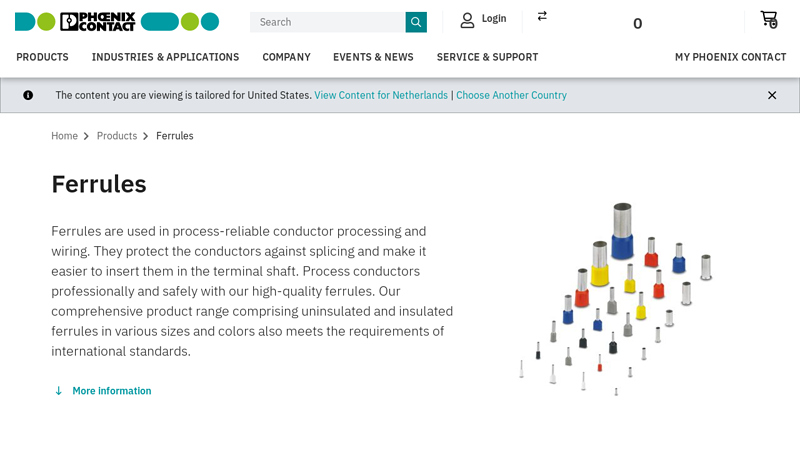Go to Home breadcrumb

64,136
